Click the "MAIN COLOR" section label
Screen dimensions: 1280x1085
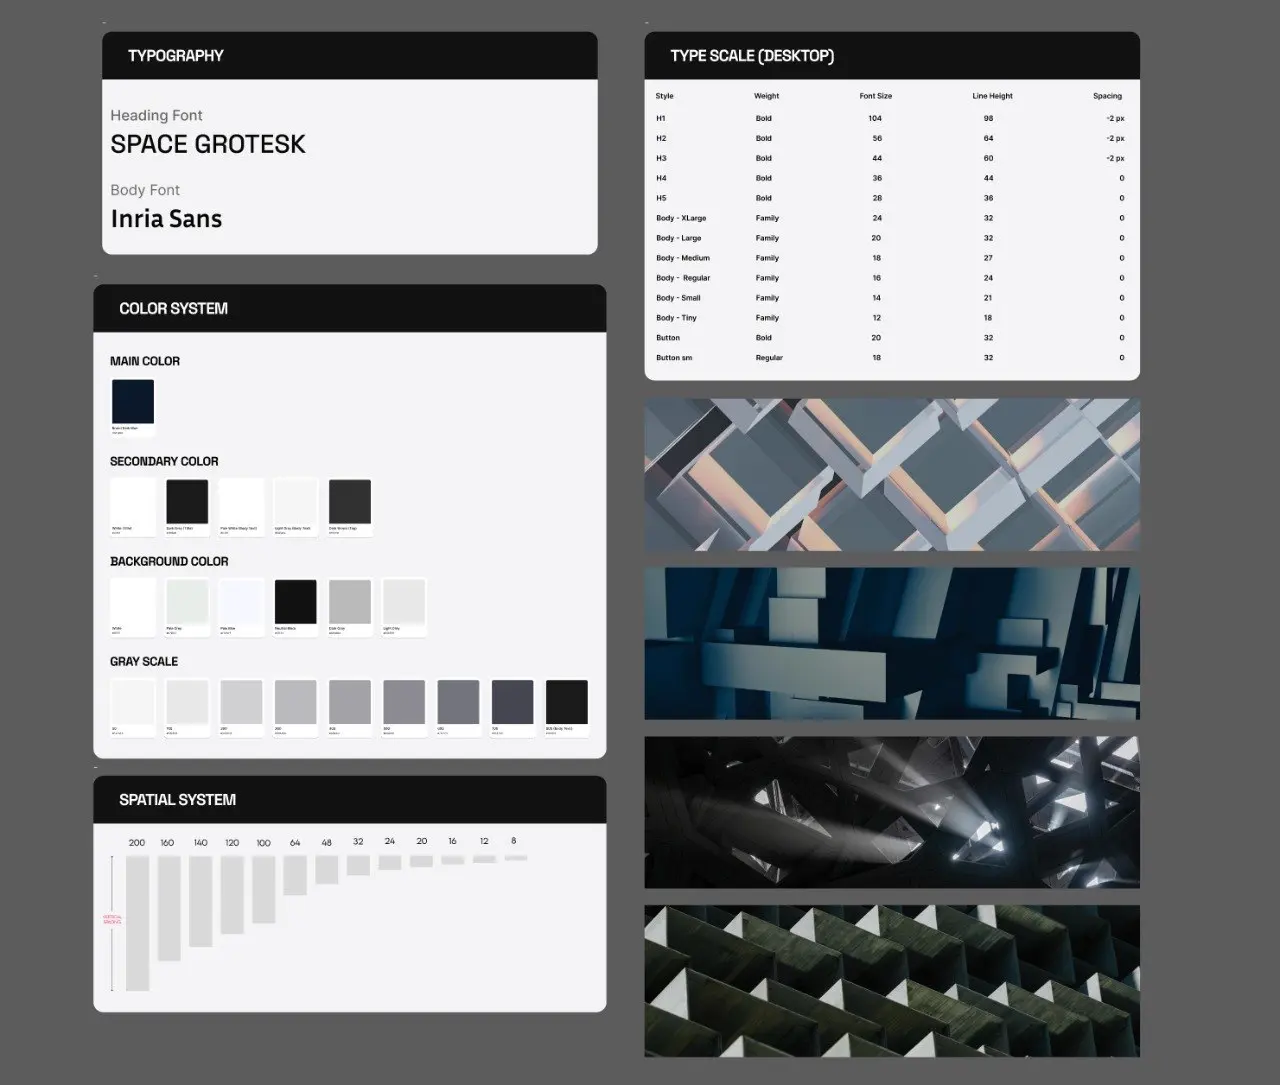(145, 361)
